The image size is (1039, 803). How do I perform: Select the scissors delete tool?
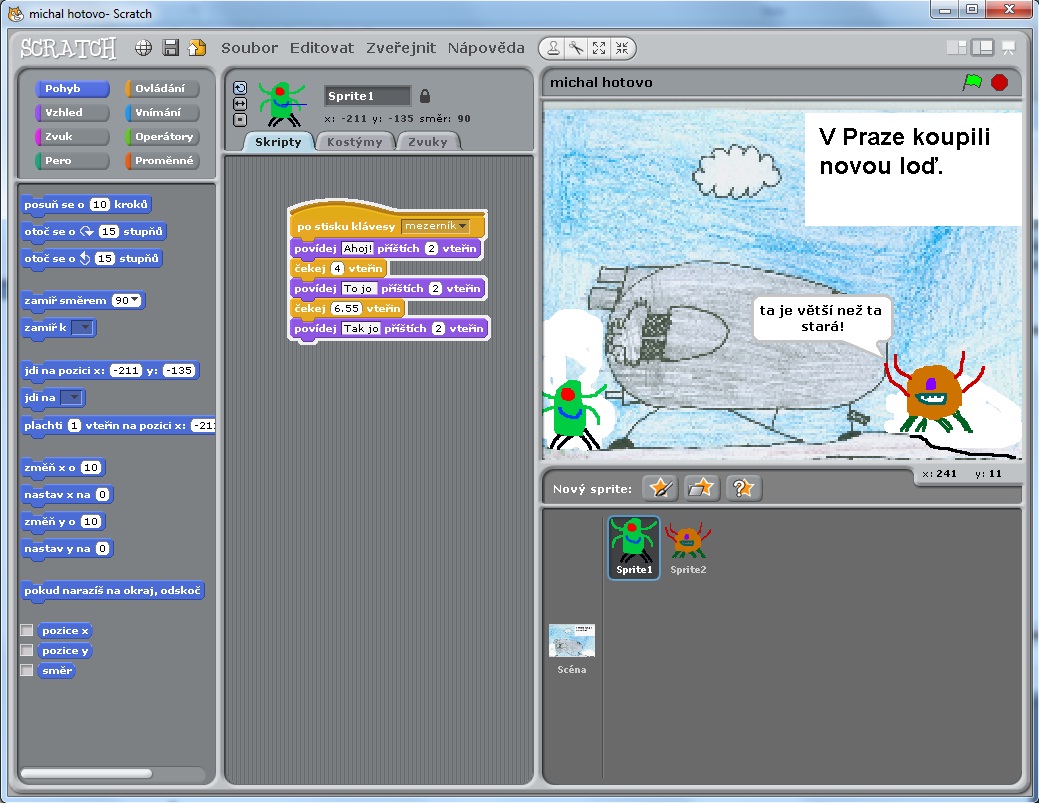(x=576, y=48)
